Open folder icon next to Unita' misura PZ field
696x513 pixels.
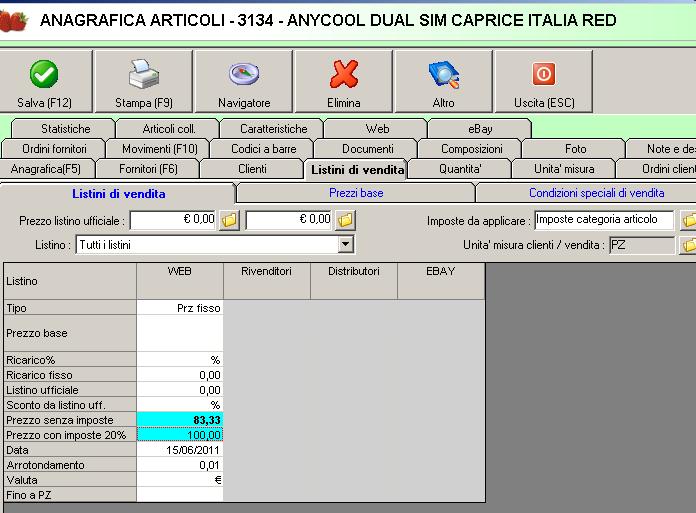688,245
